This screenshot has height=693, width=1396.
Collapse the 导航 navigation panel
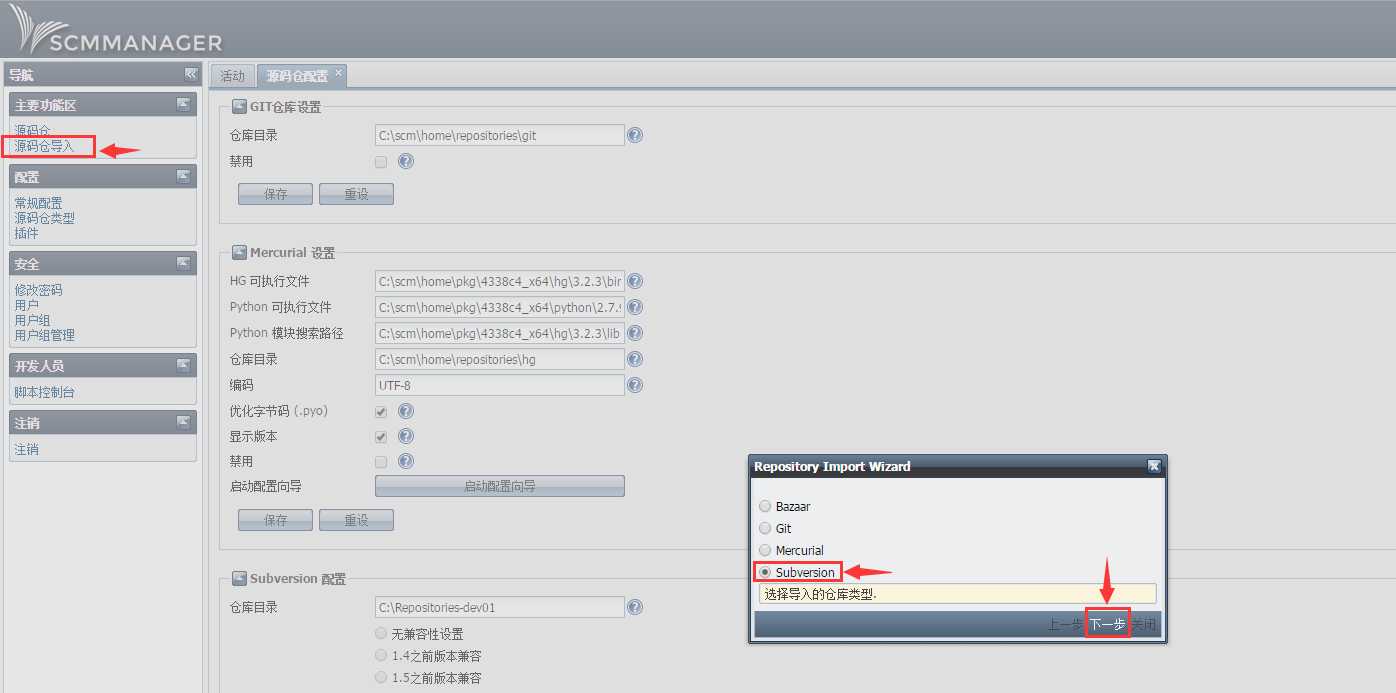coord(190,74)
